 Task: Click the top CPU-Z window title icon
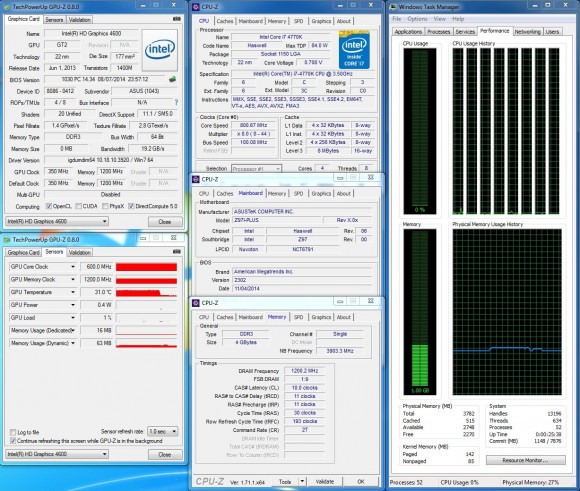pyautogui.click(x=196, y=7)
